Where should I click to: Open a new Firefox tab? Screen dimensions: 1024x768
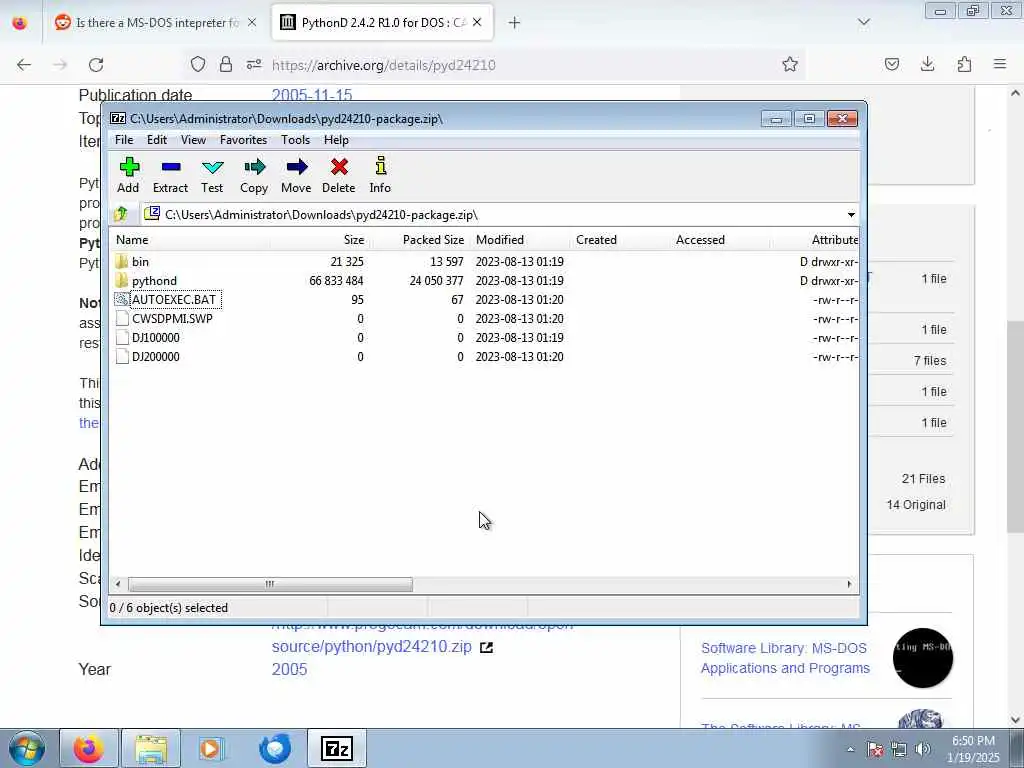tap(514, 23)
